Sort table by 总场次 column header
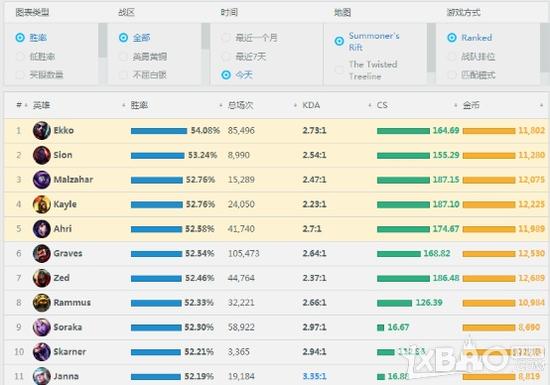 241,105
